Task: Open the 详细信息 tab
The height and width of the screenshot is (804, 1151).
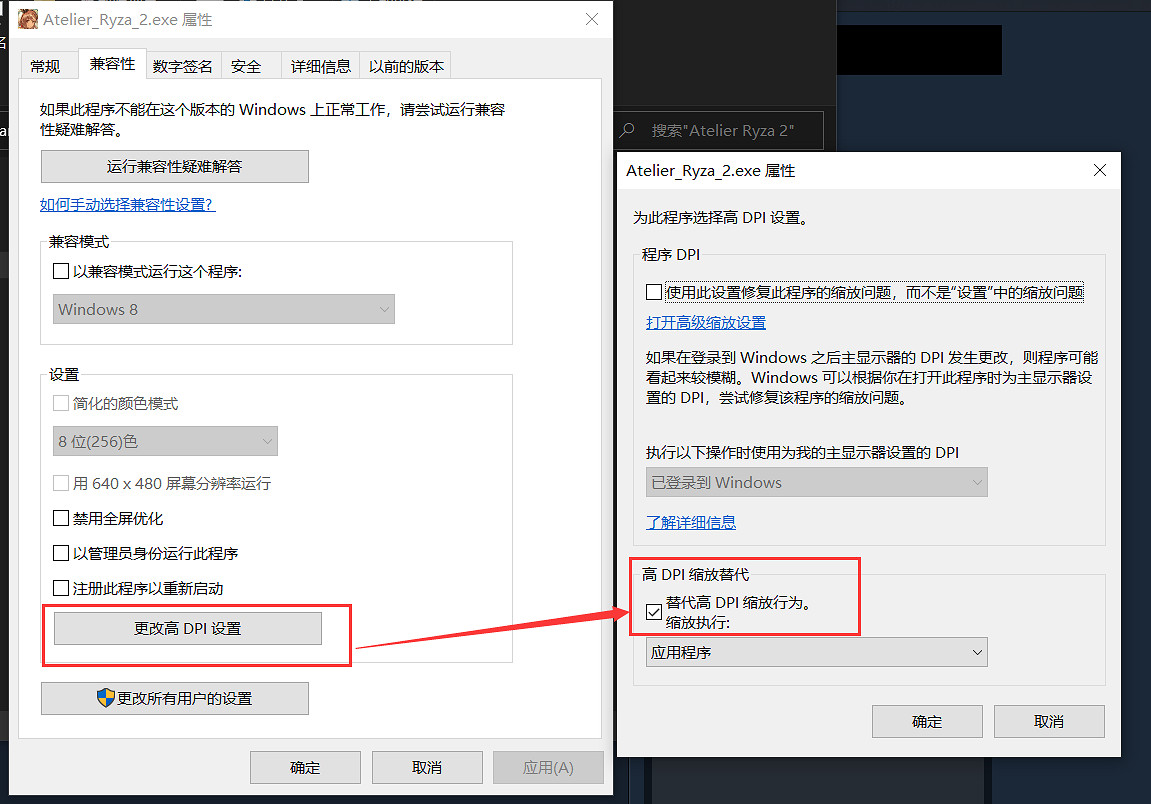Action: coord(320,66)
